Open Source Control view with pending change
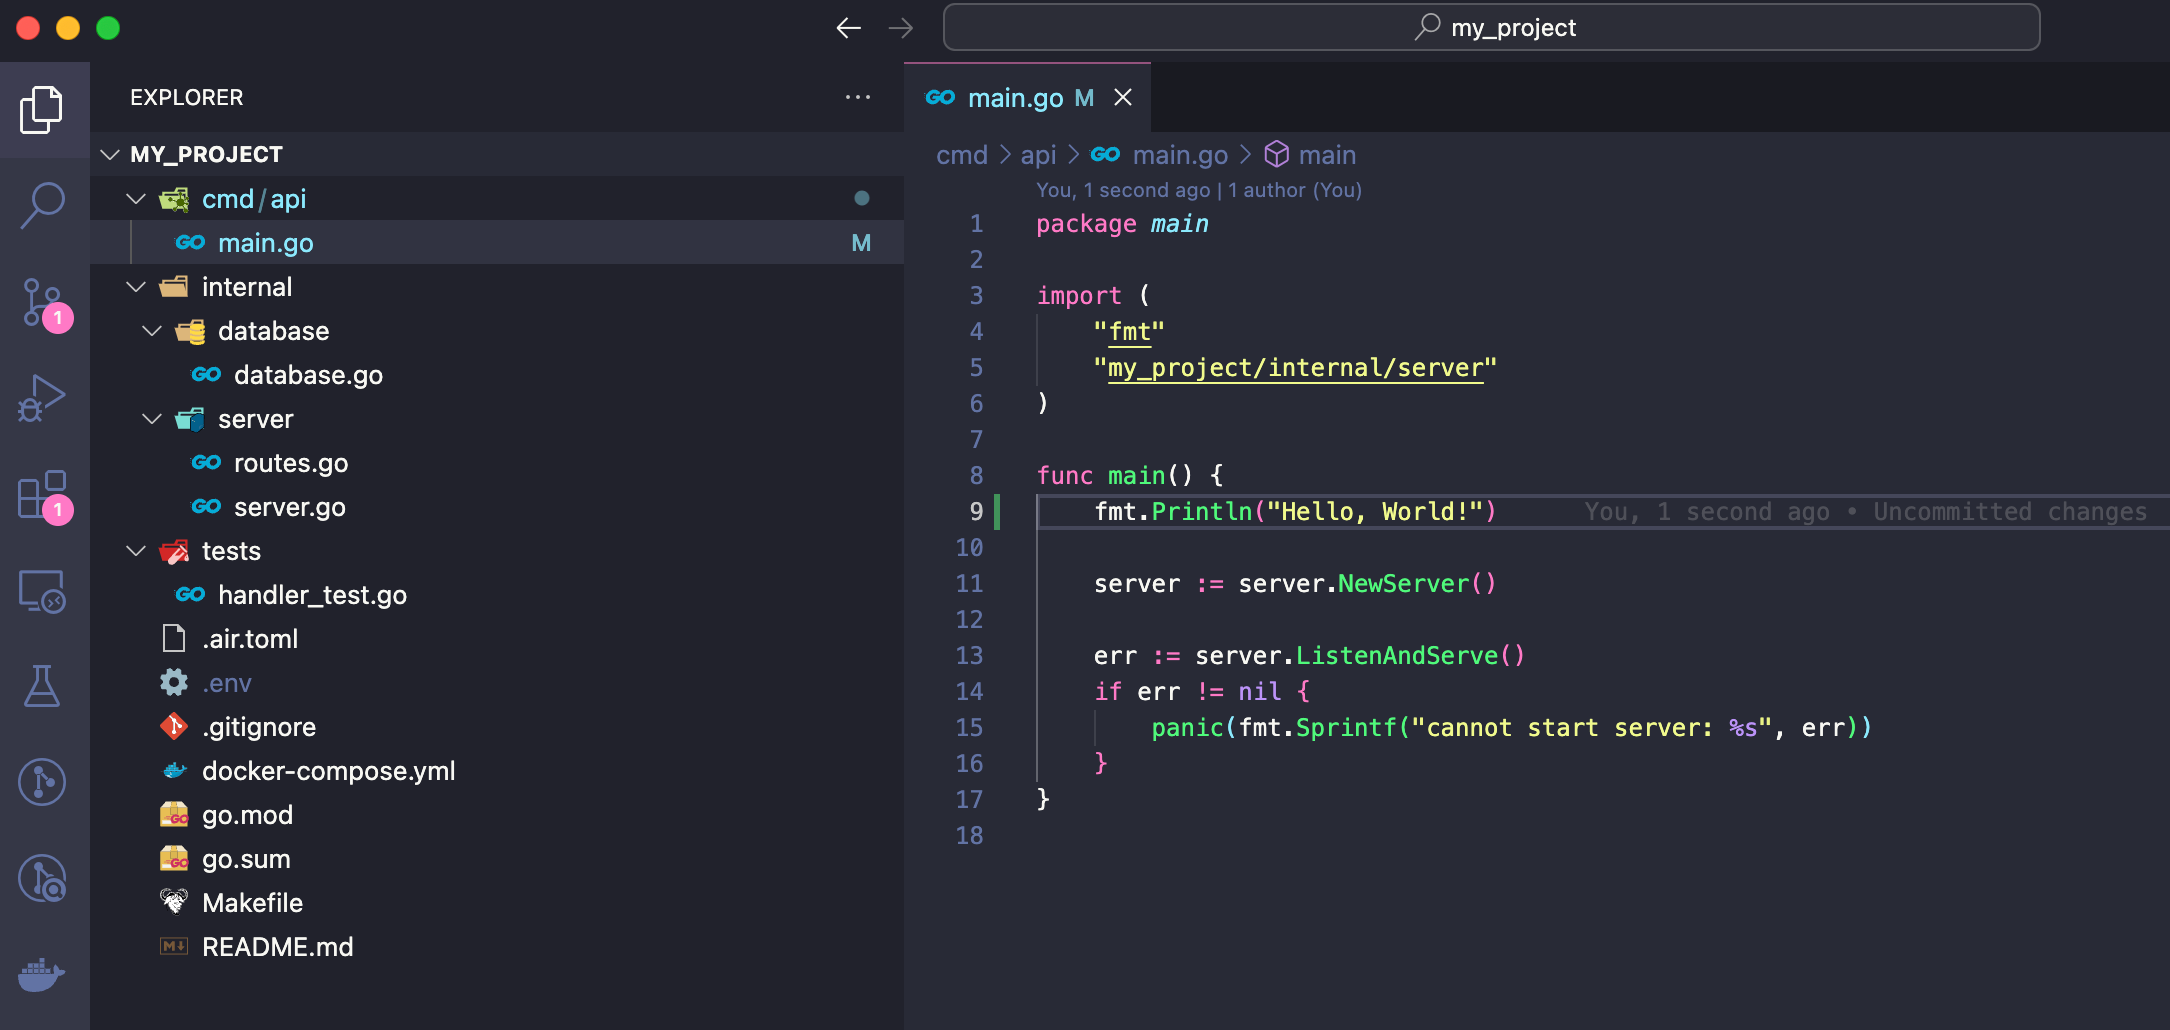Viewport: 2170px width, 1030px height. pos(42,301)
